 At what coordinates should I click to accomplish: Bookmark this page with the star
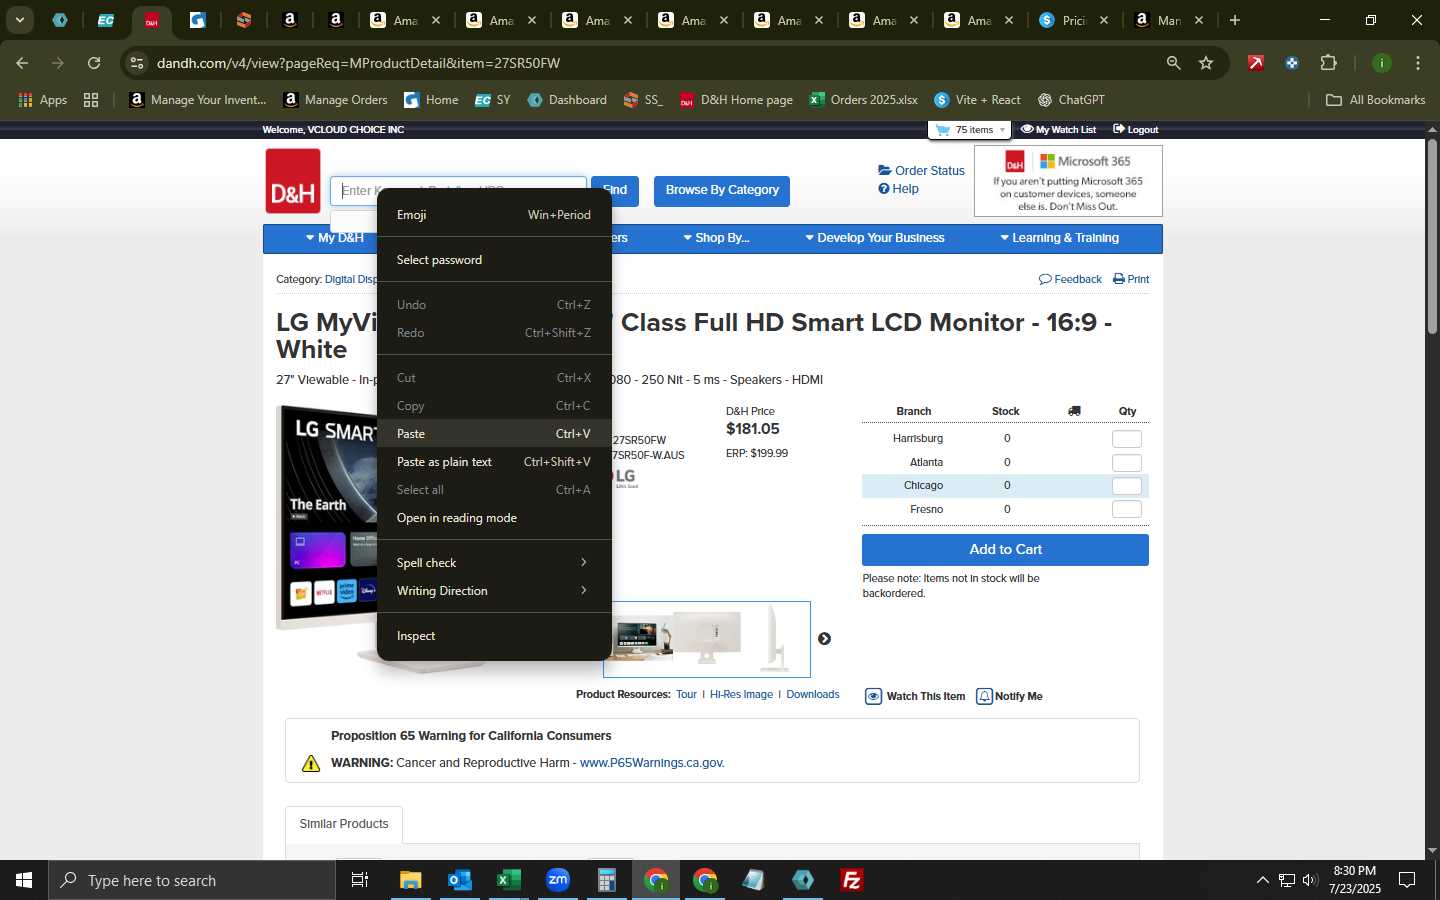1206,63
